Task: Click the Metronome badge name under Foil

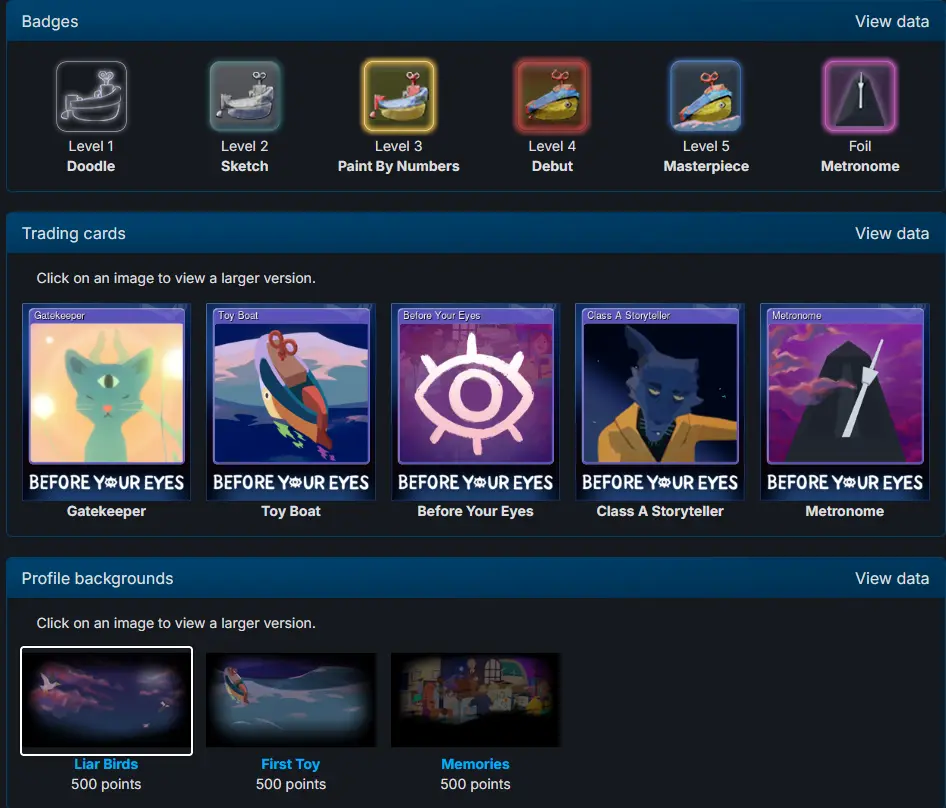Action: (860, 166)
